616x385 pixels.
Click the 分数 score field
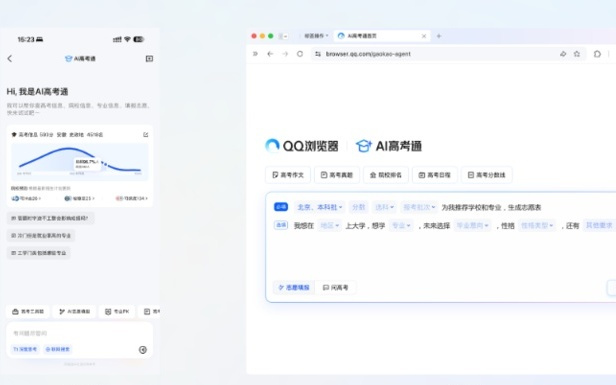point(358,207)
